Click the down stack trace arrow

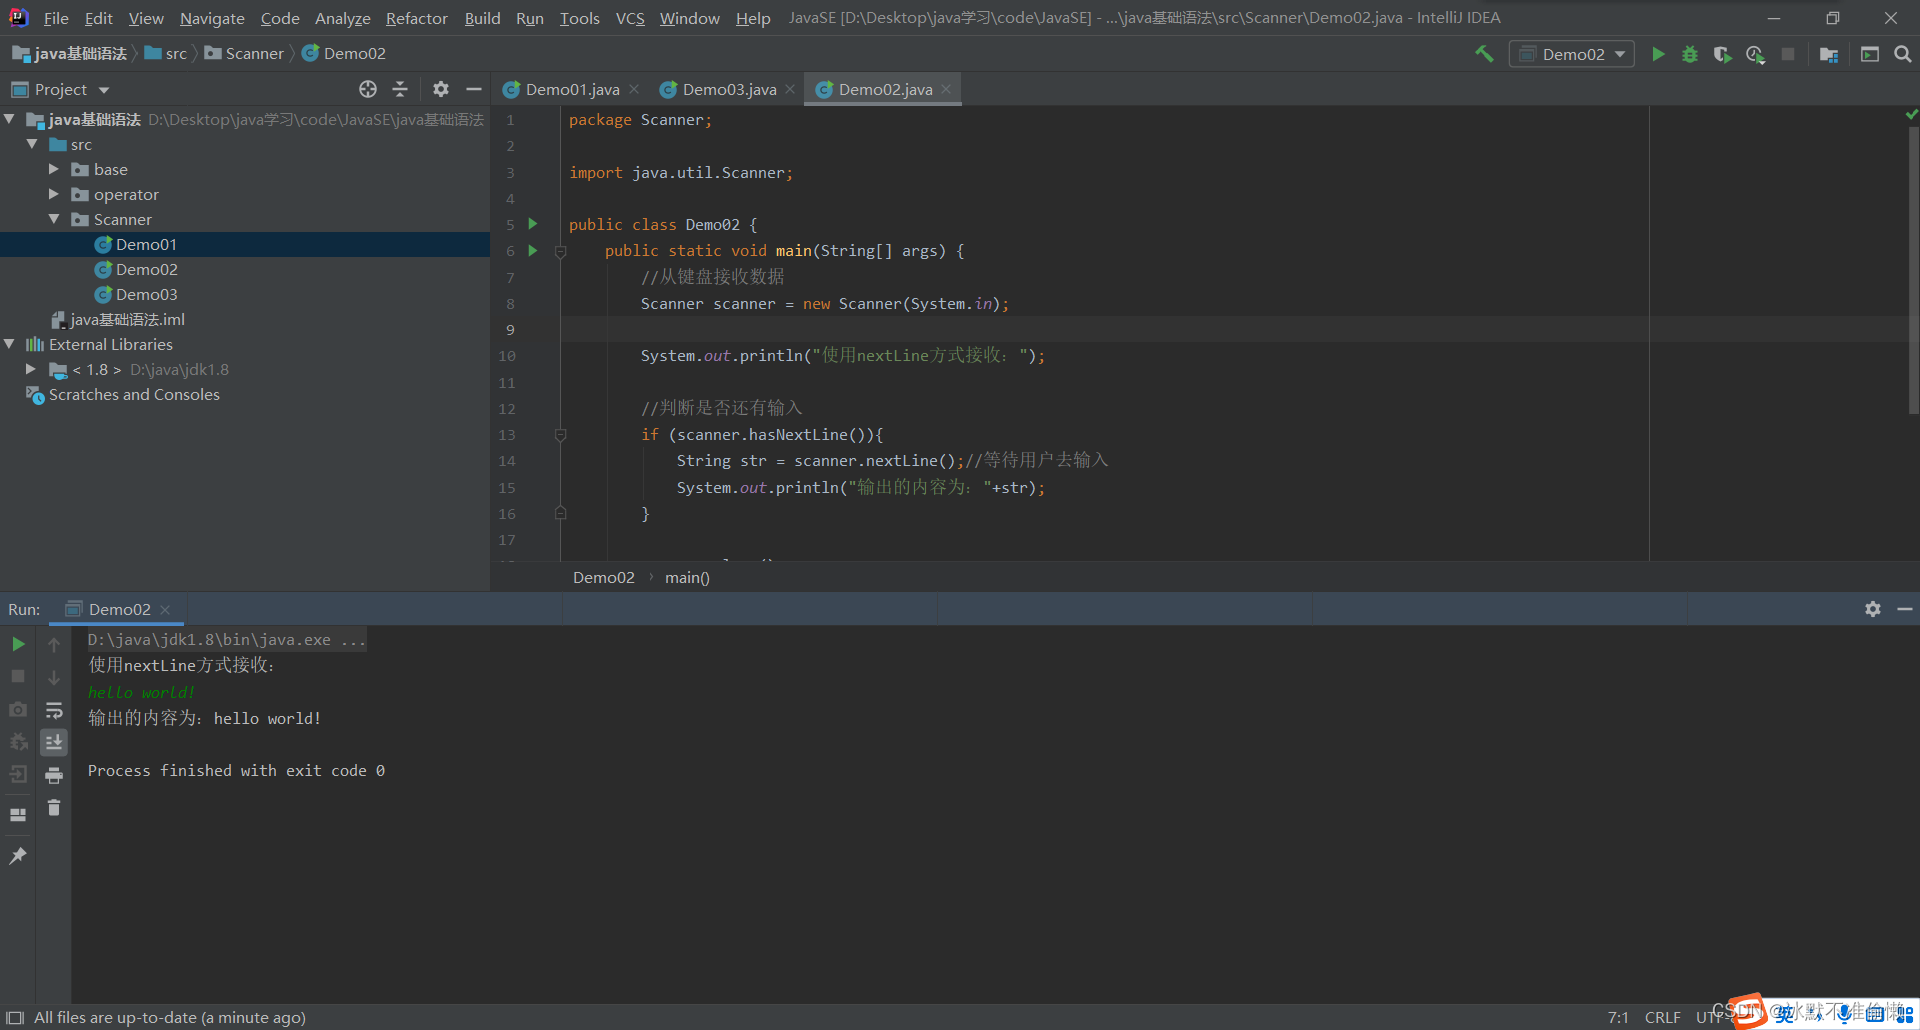(54, 677)
